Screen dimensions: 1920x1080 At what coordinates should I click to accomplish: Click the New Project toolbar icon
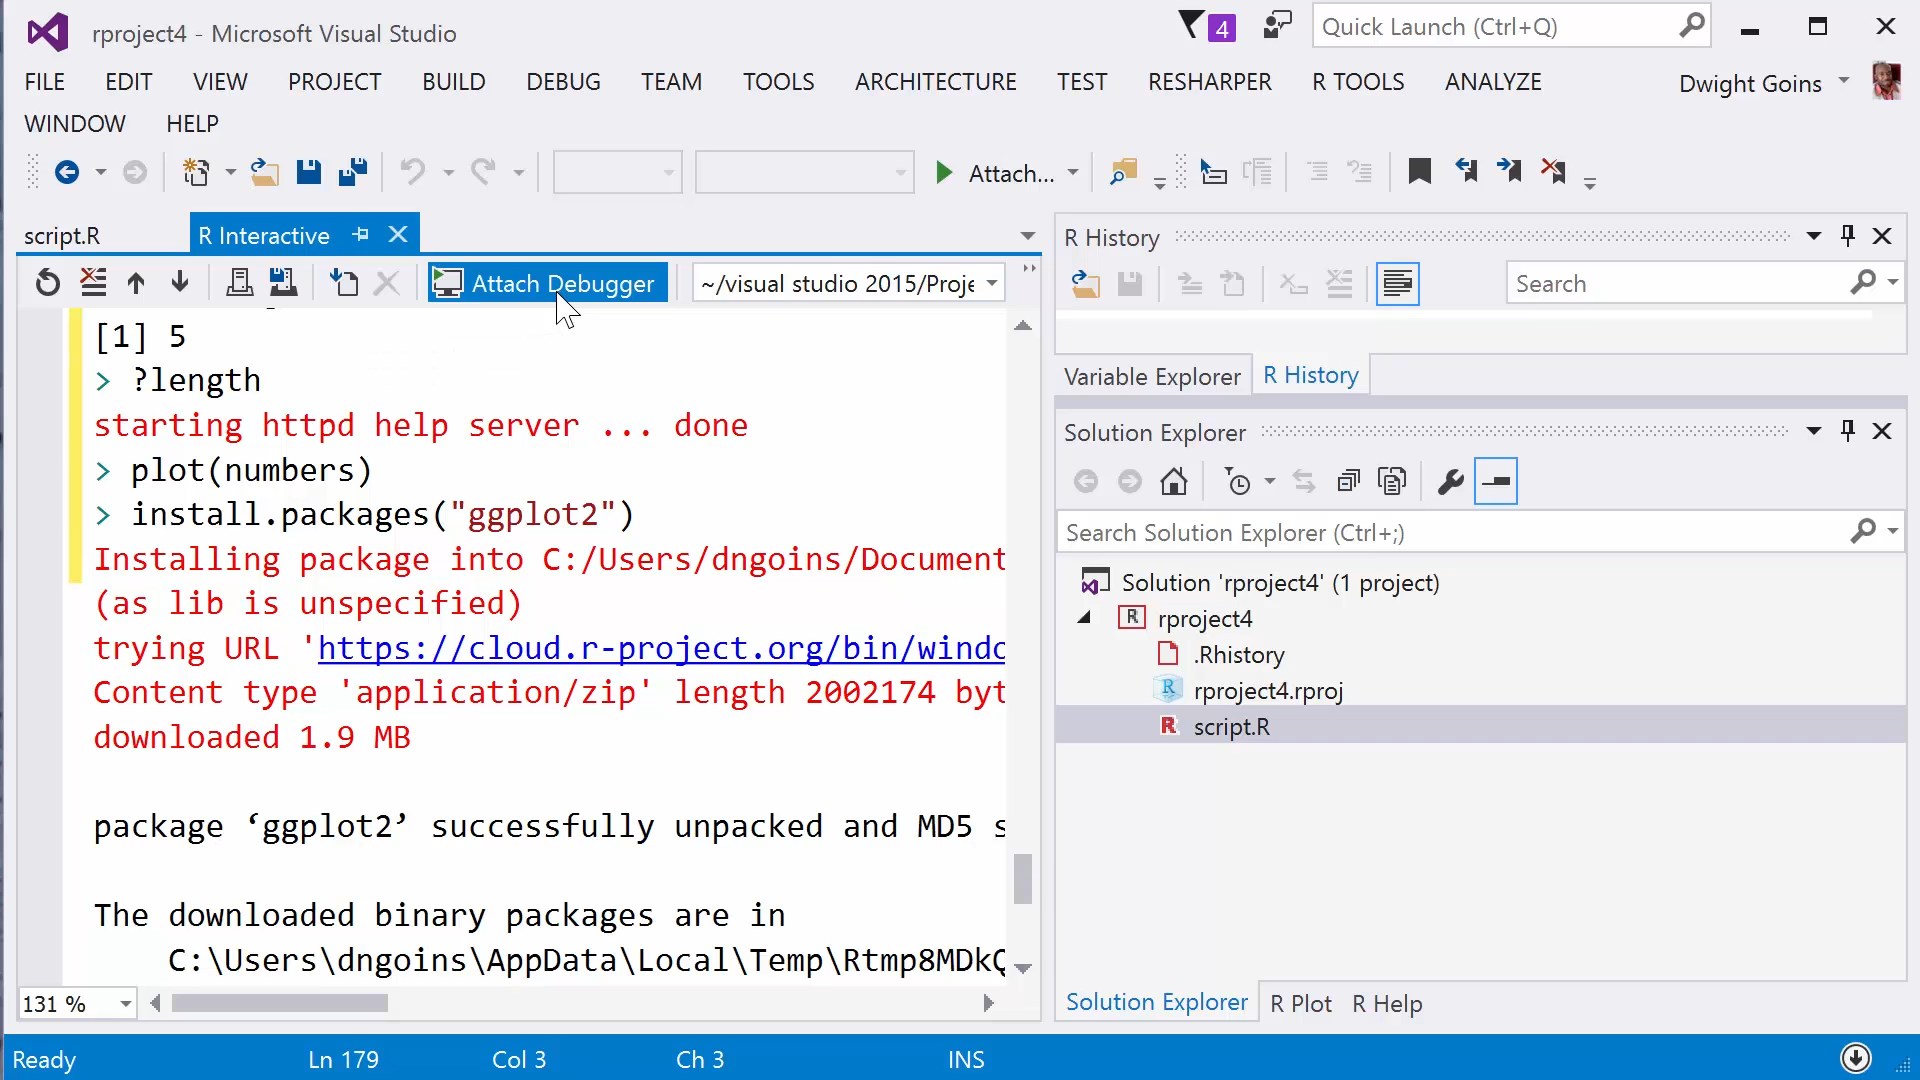197,173
